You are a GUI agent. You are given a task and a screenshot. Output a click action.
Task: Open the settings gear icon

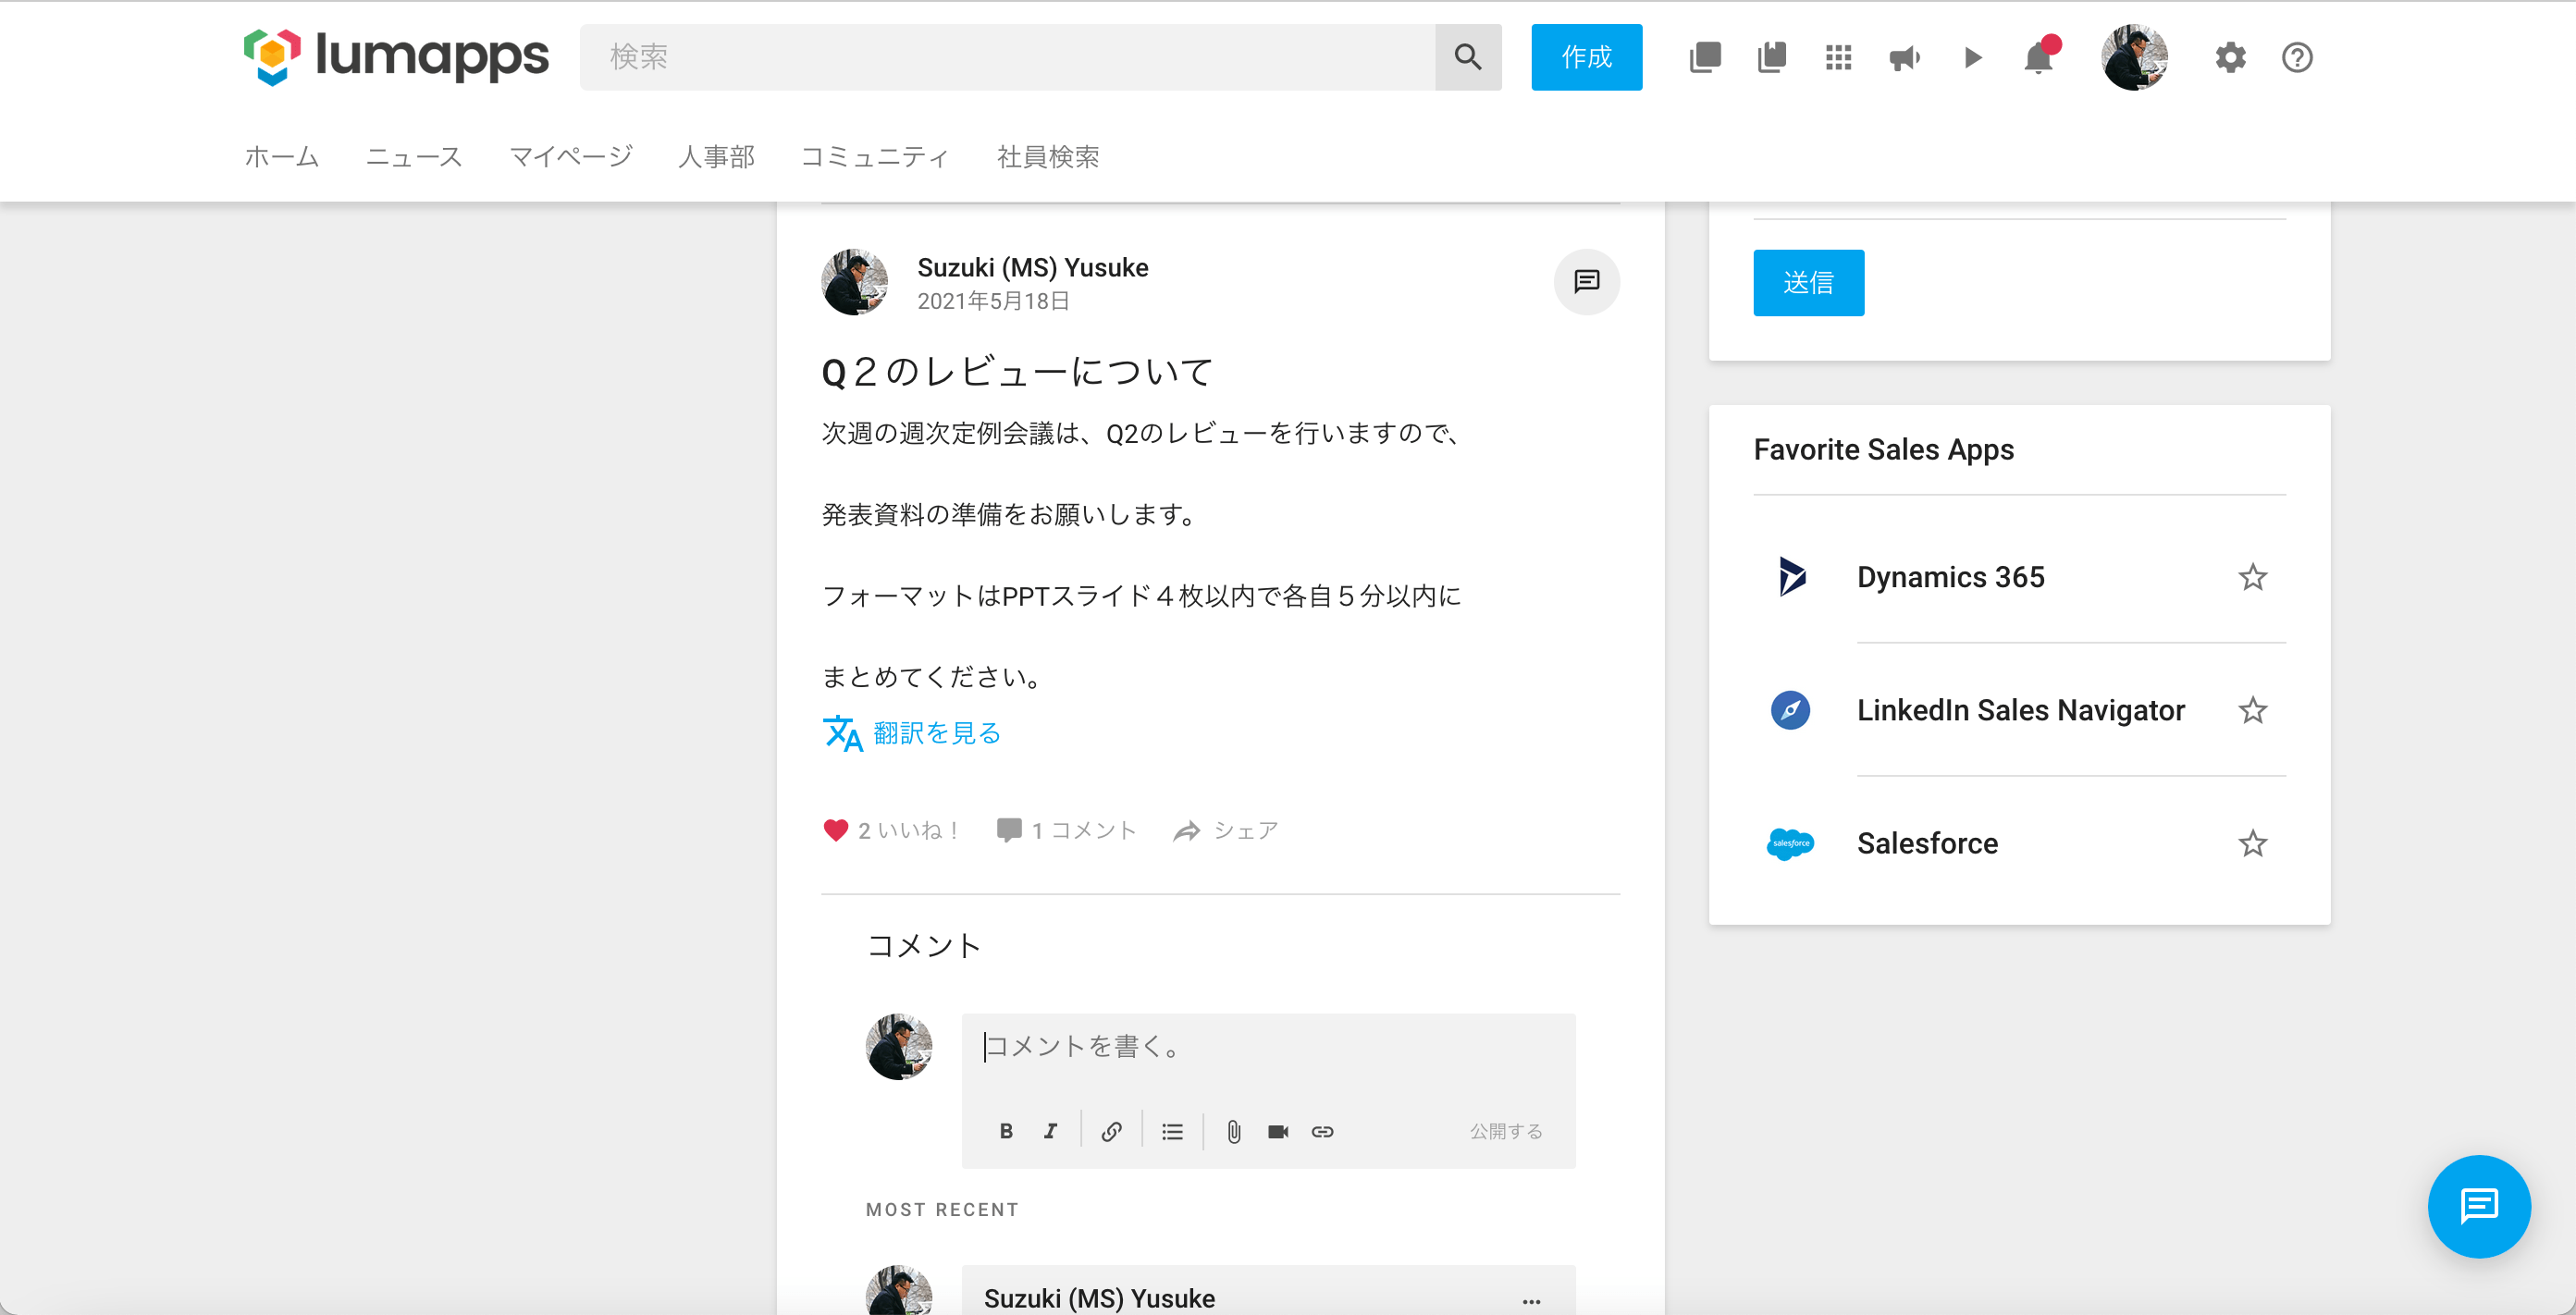(x=2230, y=58)
